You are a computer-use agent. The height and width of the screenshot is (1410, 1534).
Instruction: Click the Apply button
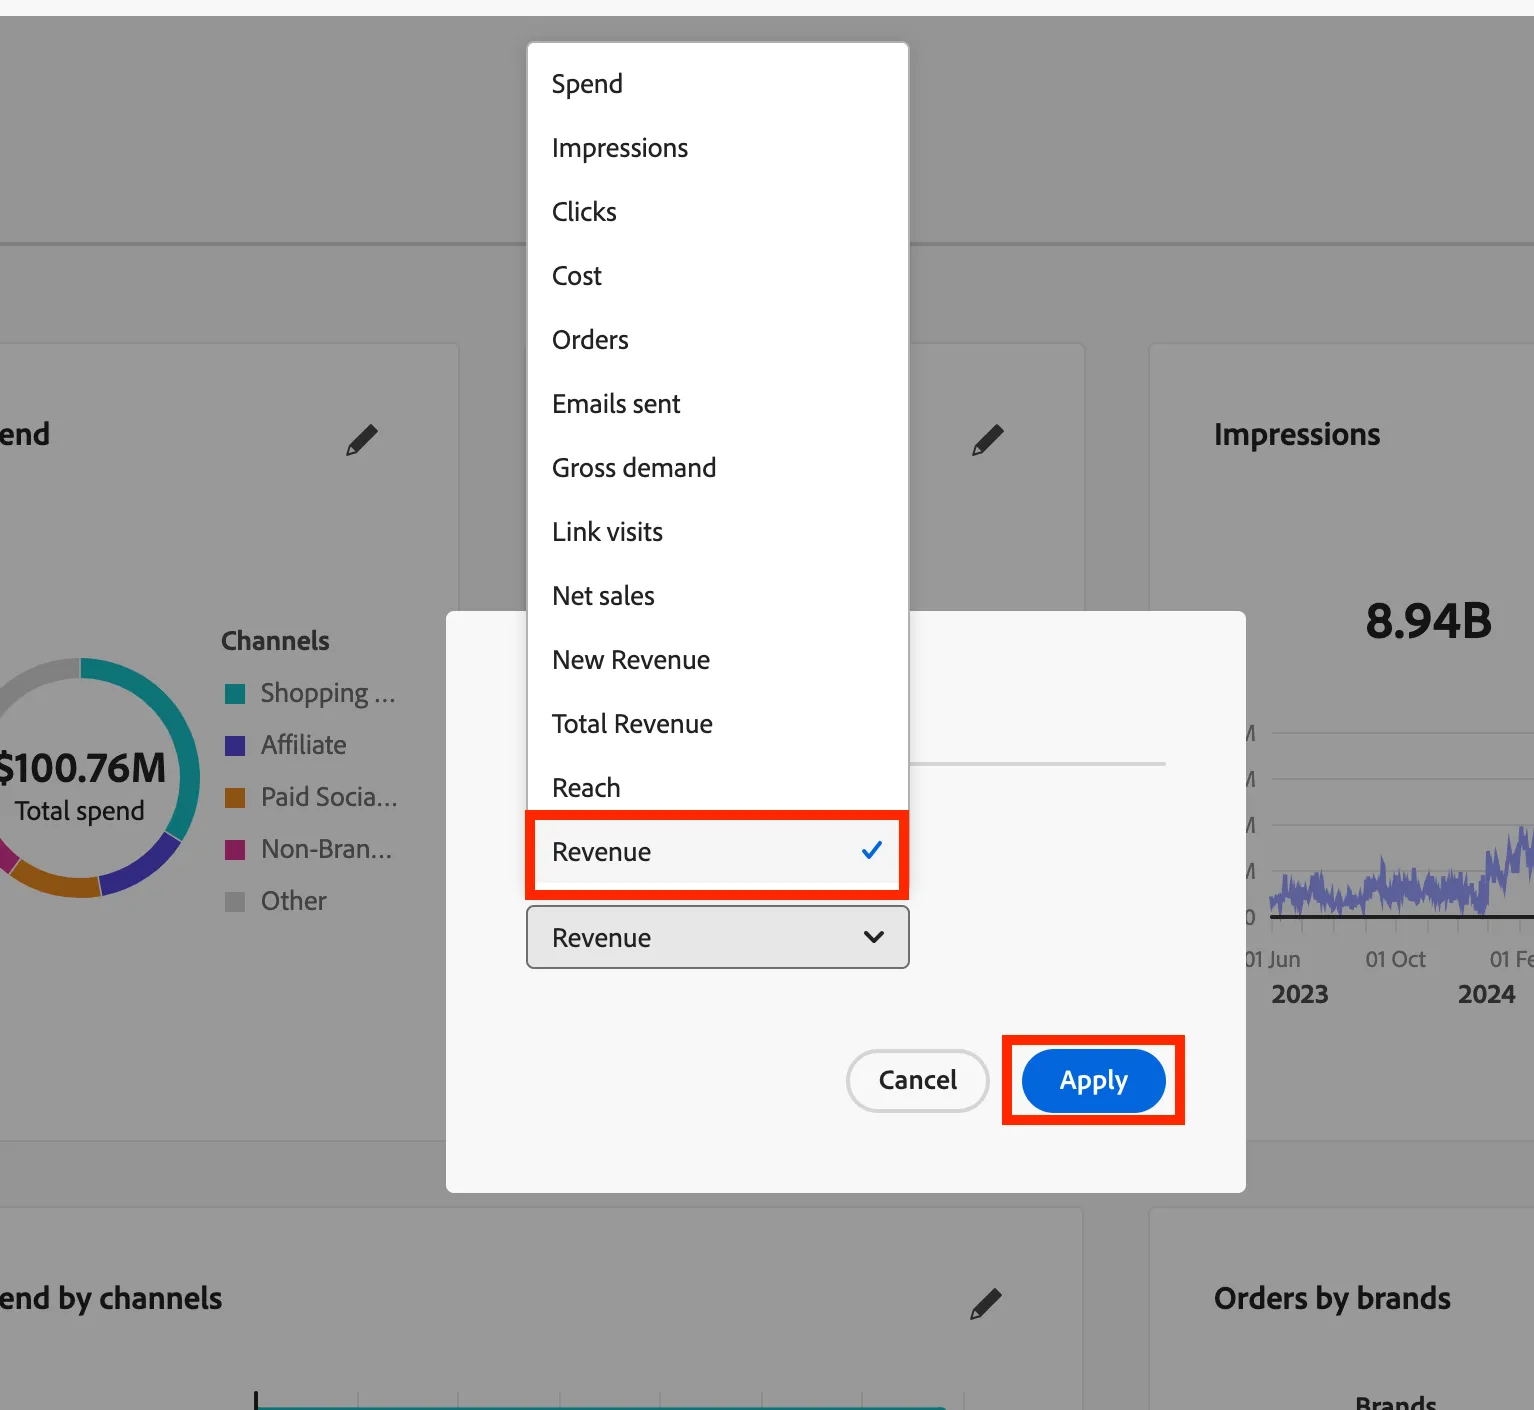pyautogui.click(x=1093, y=1080)
